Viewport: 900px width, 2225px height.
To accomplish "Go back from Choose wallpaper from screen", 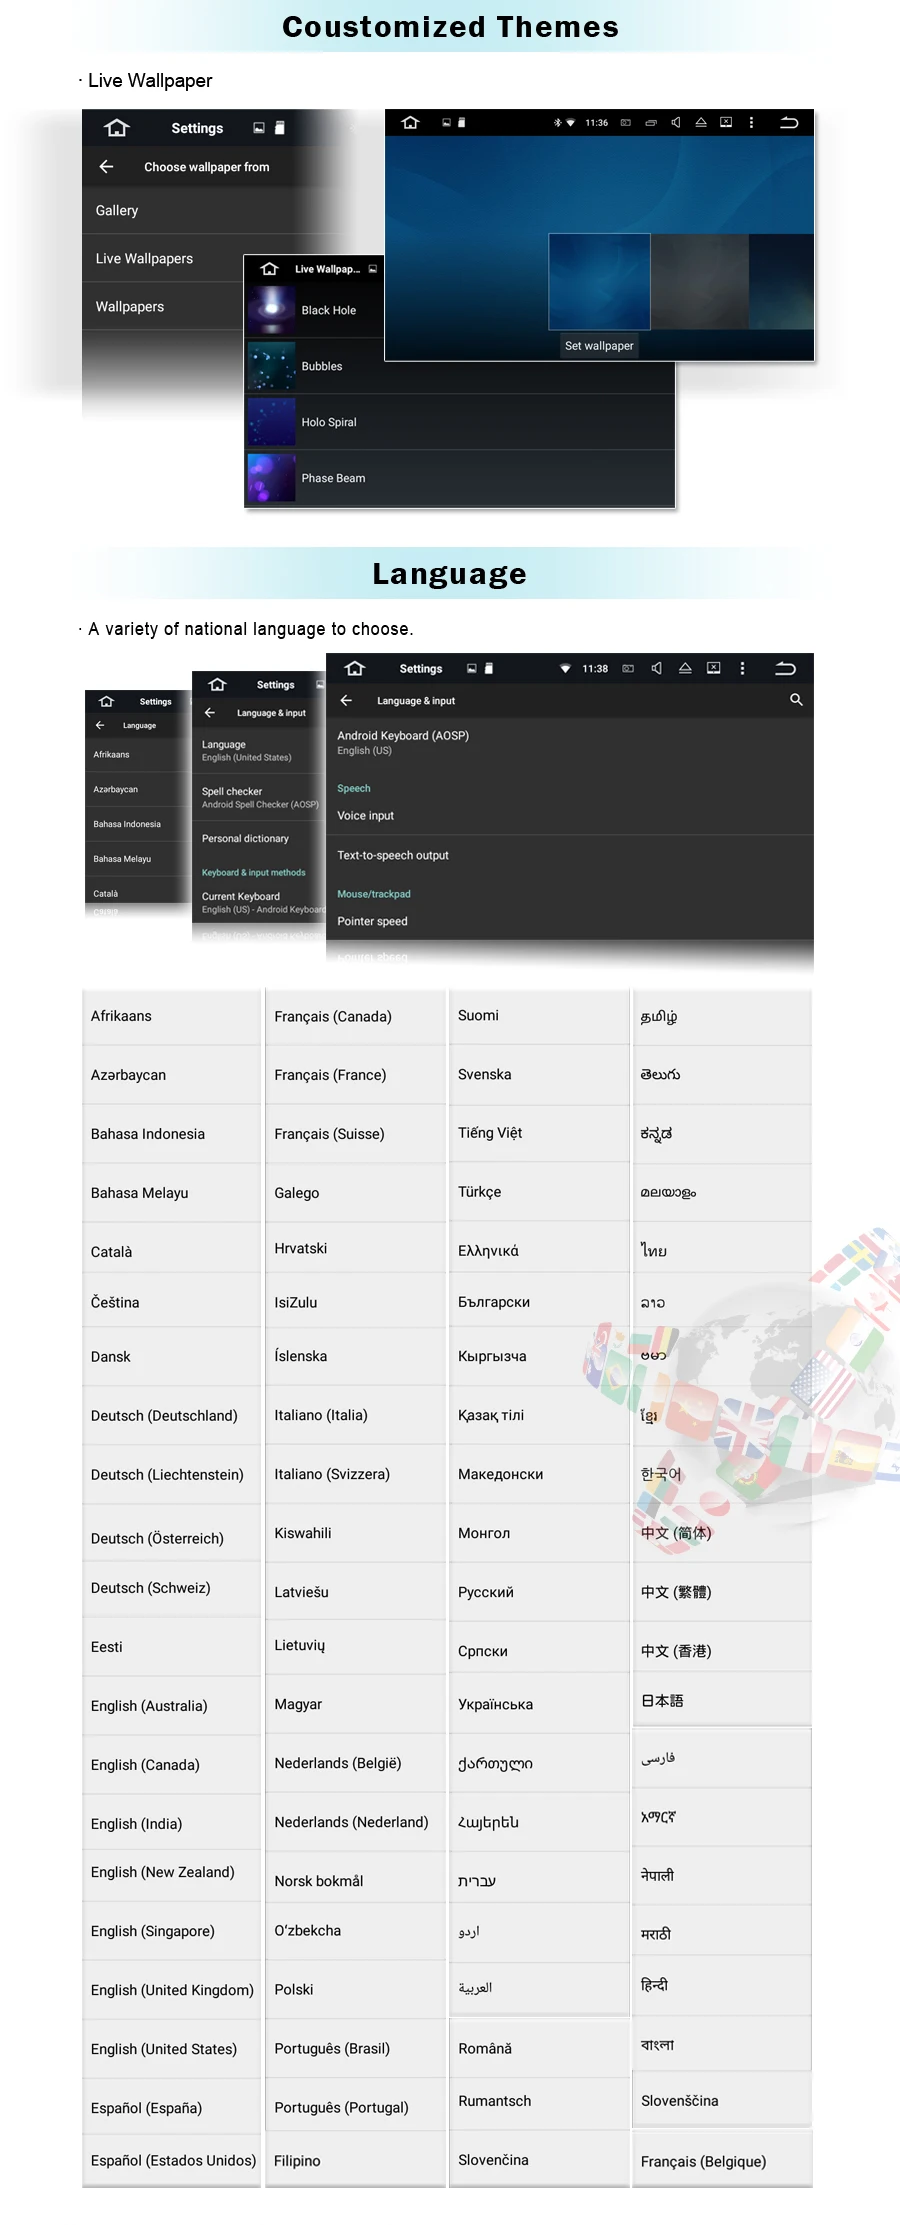I will pos(106,167).
